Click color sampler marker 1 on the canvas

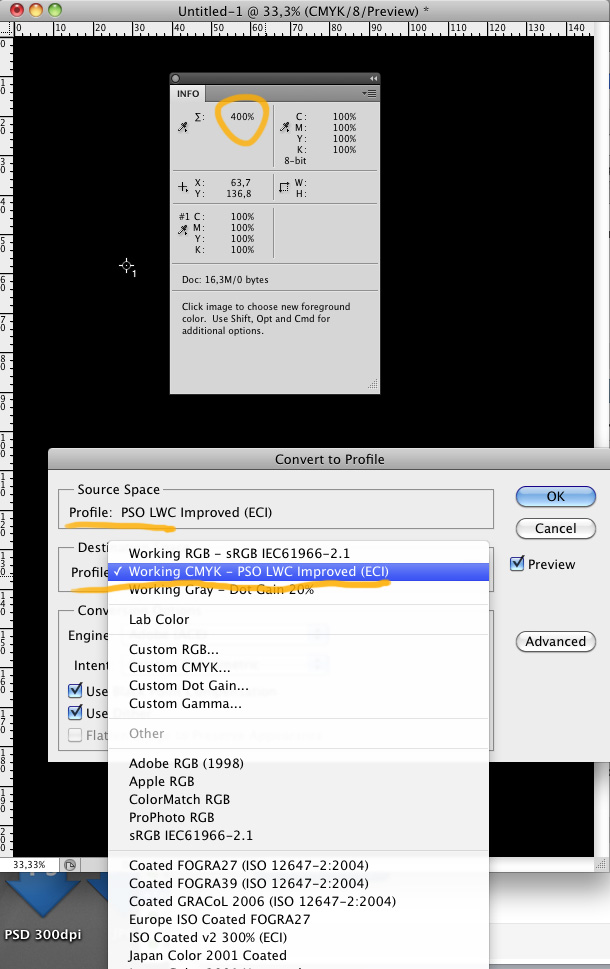coord(127,266)
